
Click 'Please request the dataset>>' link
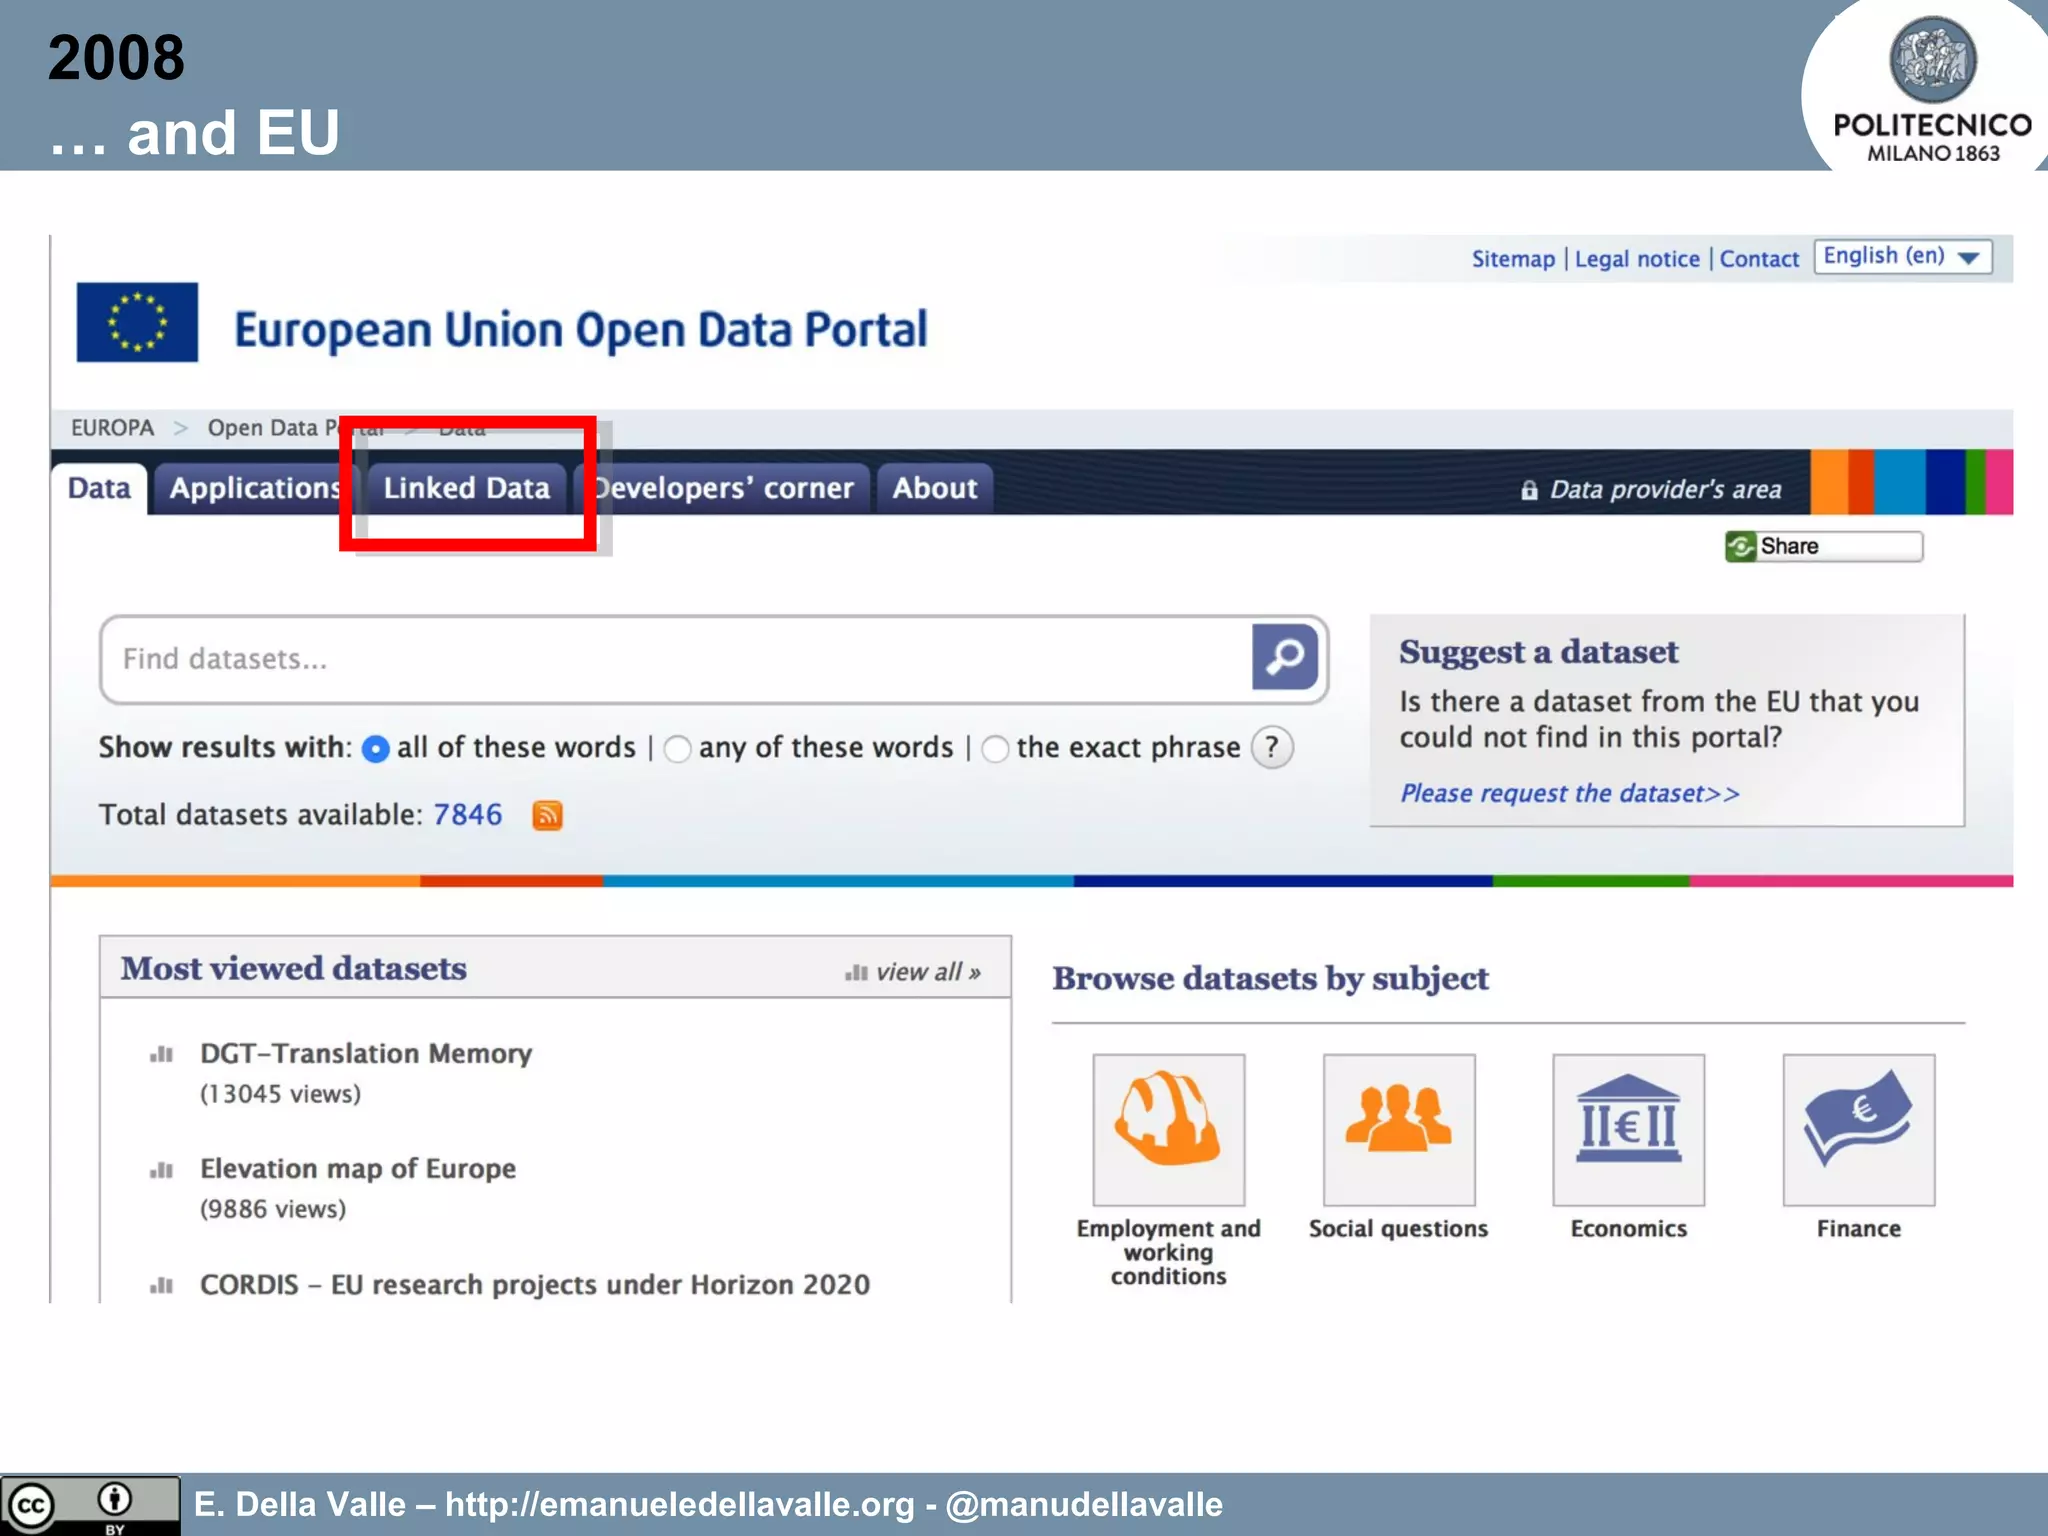(x=1569, y=793)
